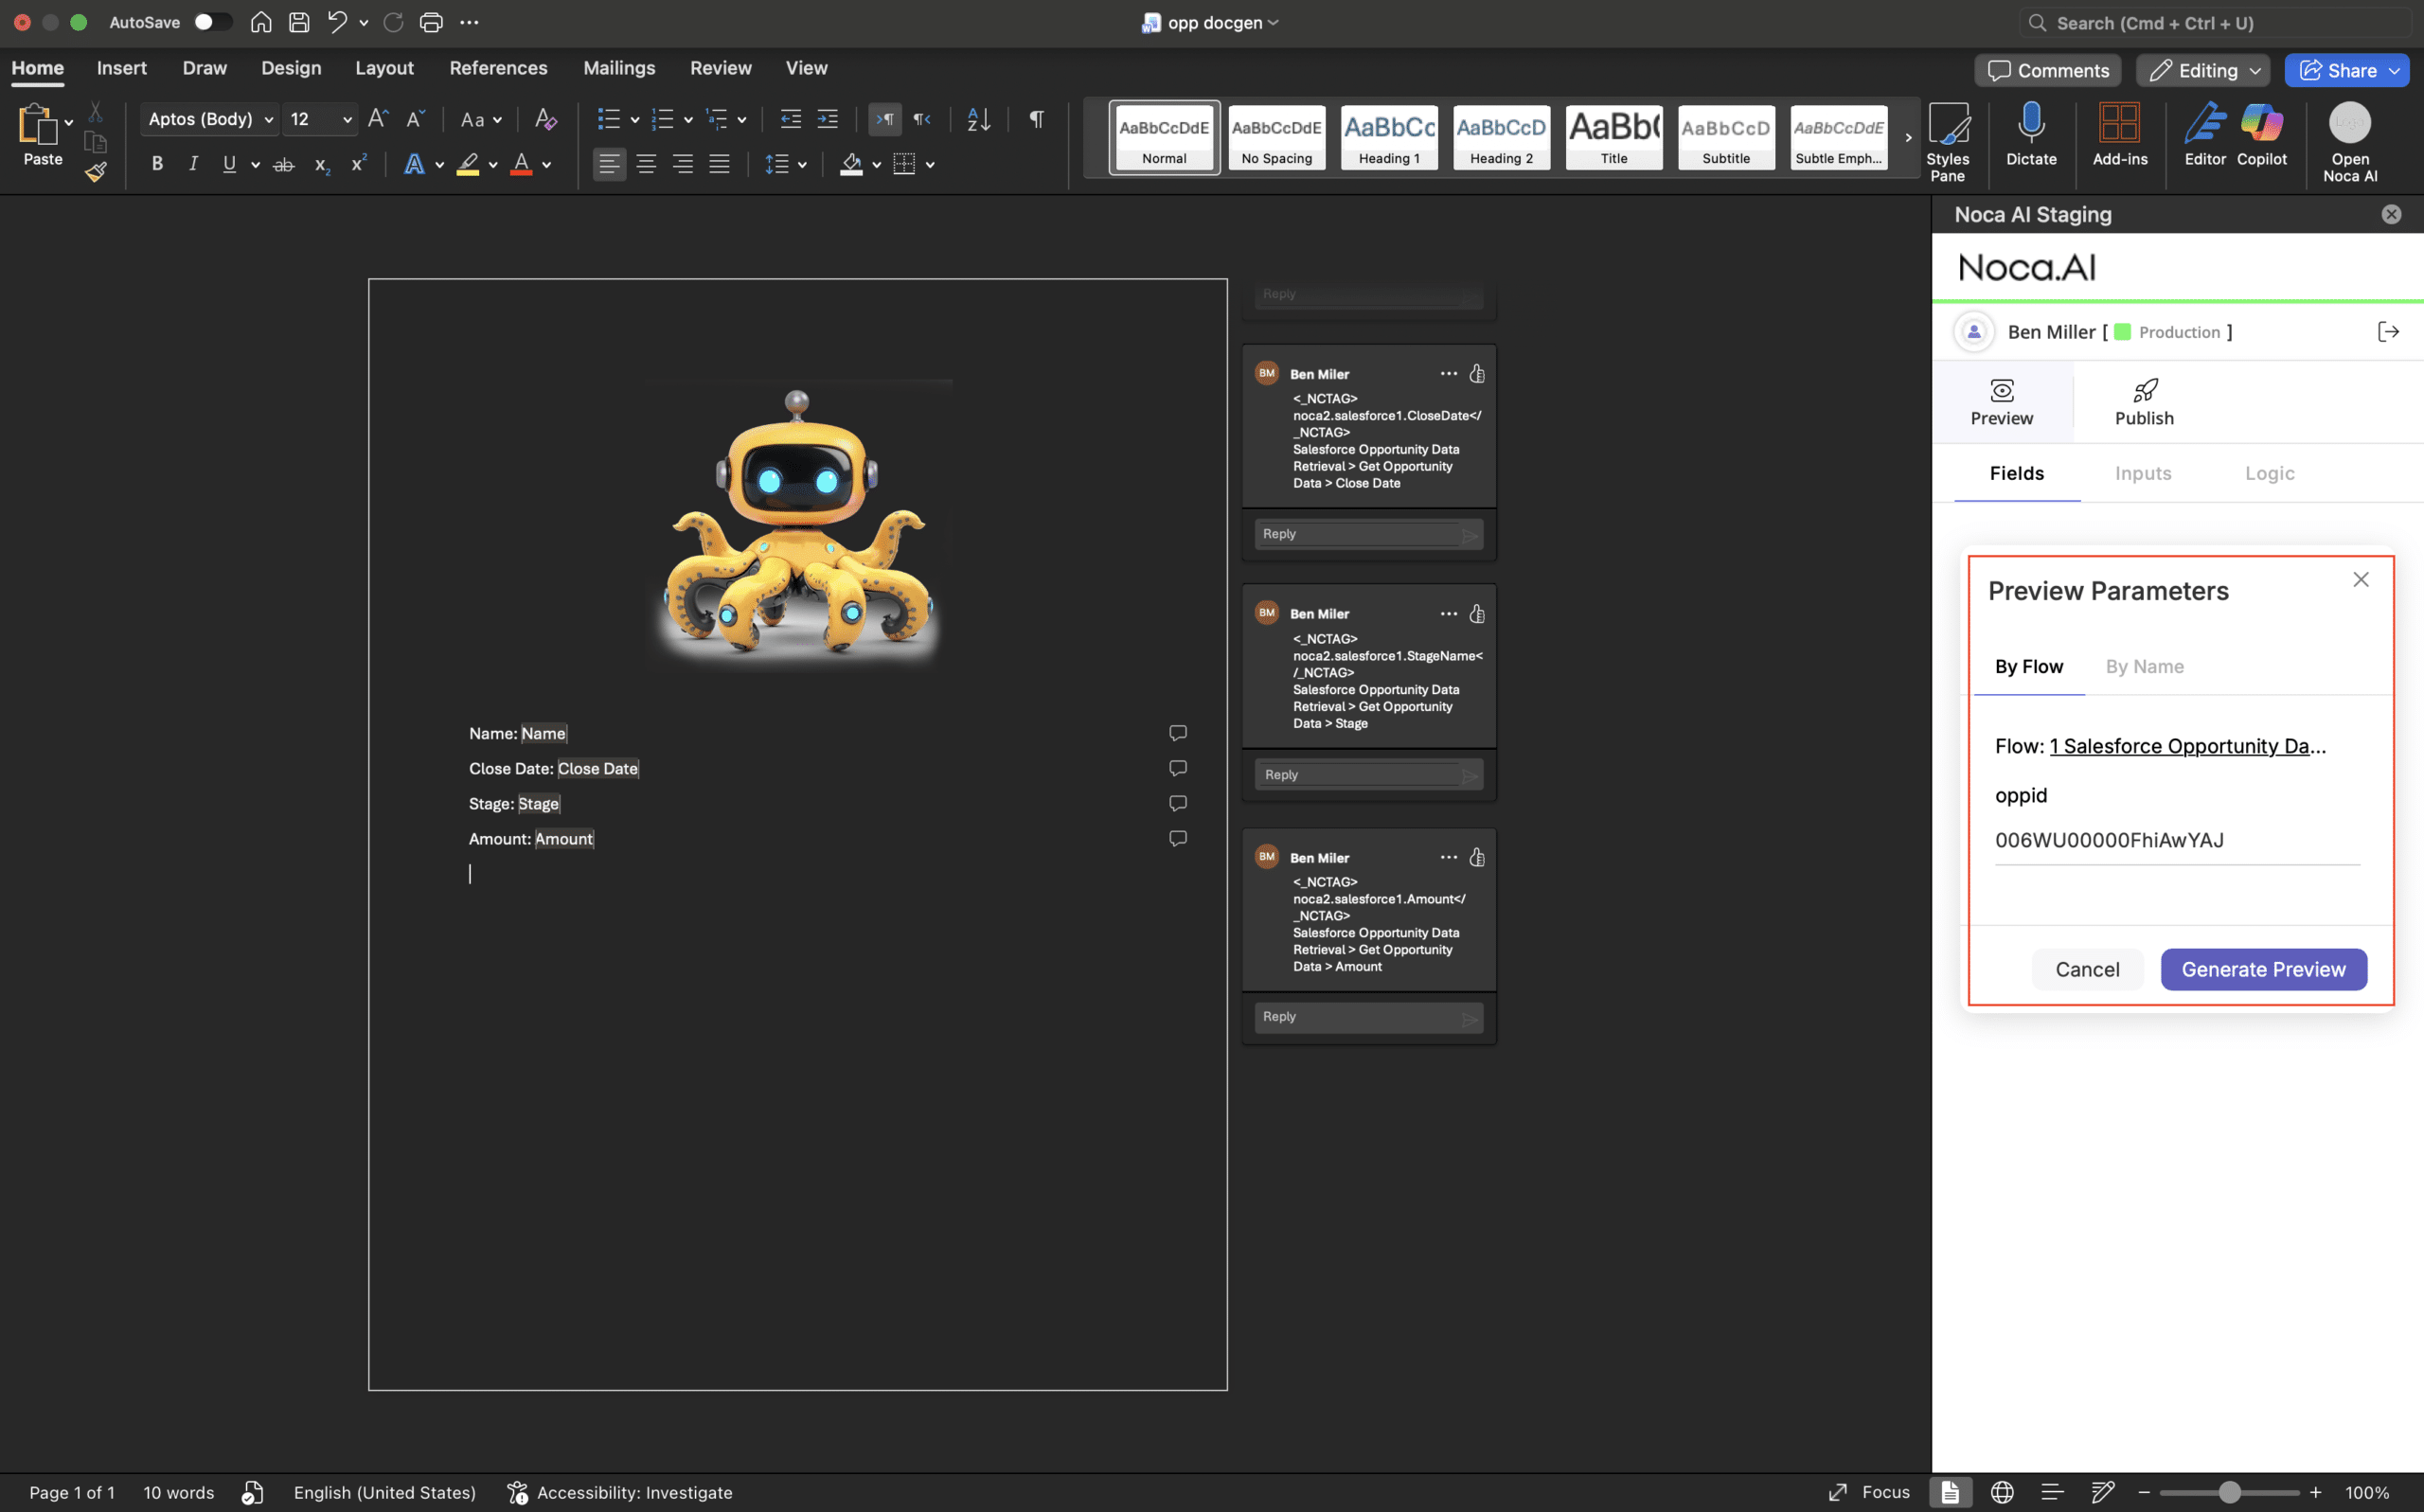Click the Print icon in title bar

[431, 22]
